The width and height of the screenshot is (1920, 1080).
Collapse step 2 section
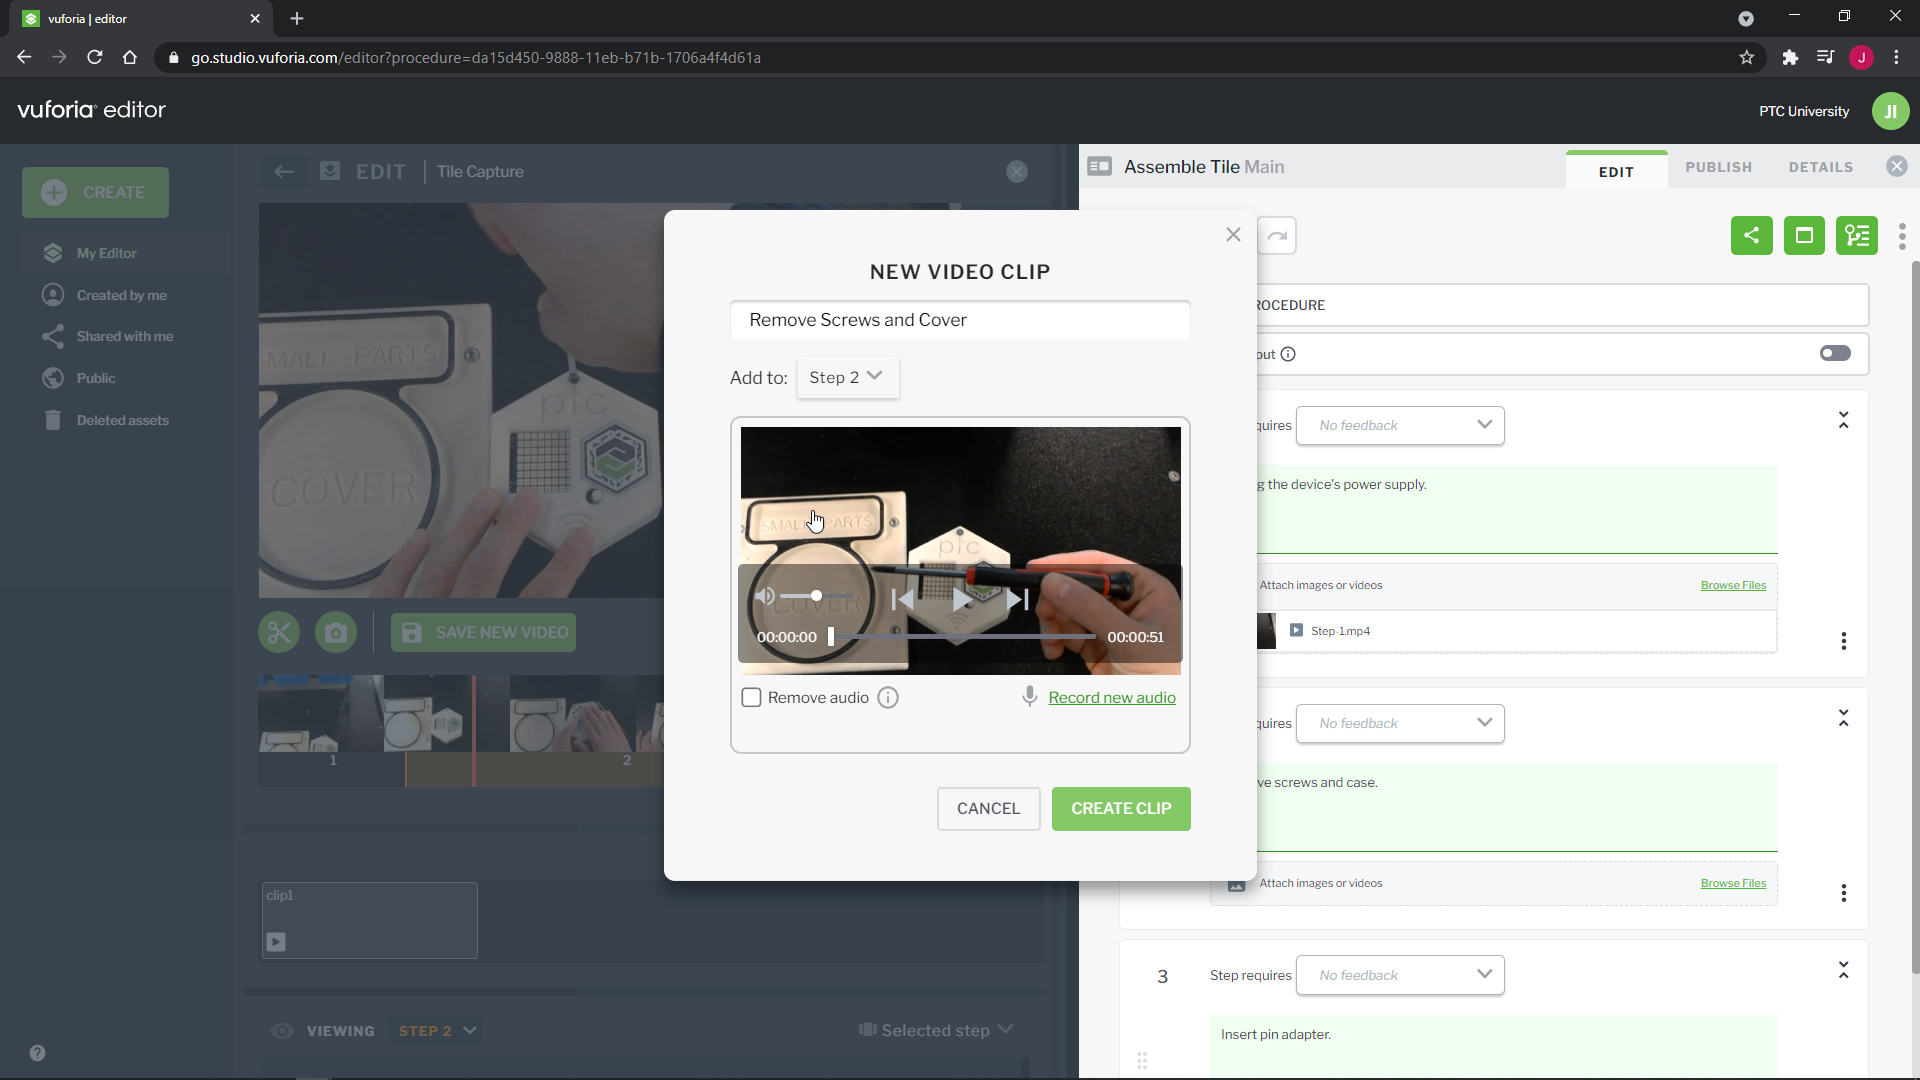click(x=1843, y=718)
